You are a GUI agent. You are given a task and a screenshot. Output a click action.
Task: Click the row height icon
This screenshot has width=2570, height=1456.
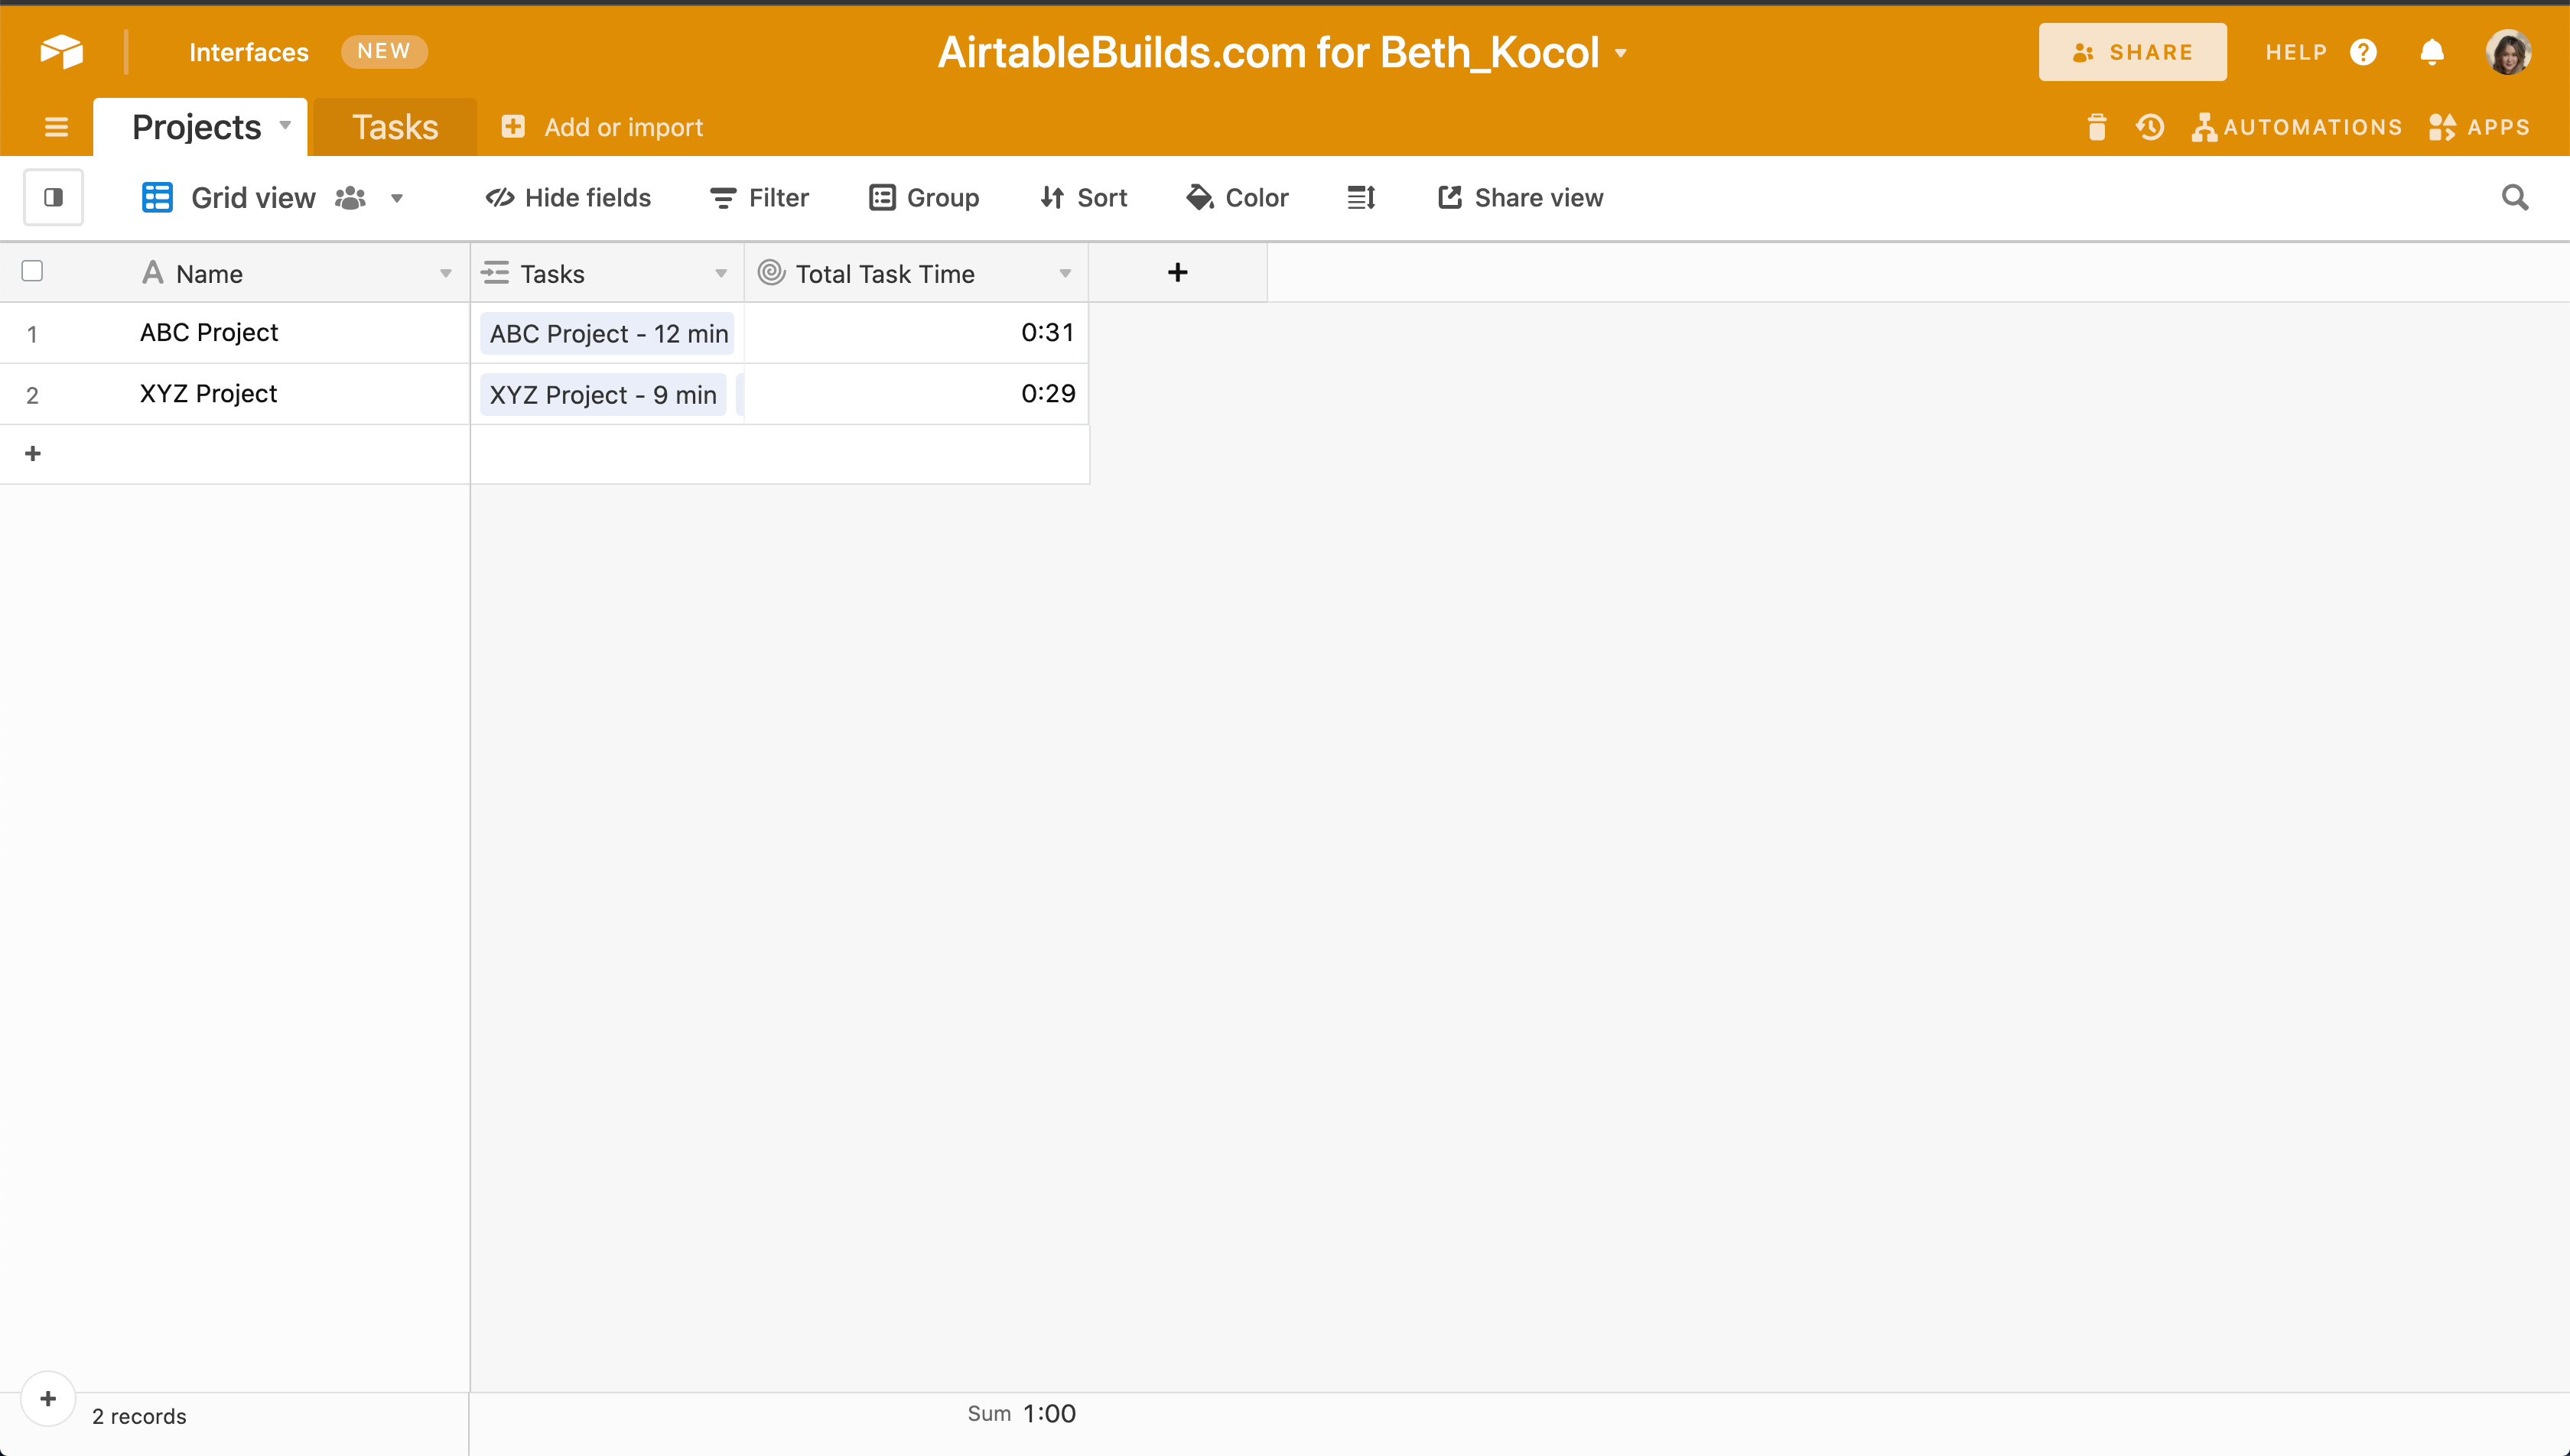click(1361, 198)
